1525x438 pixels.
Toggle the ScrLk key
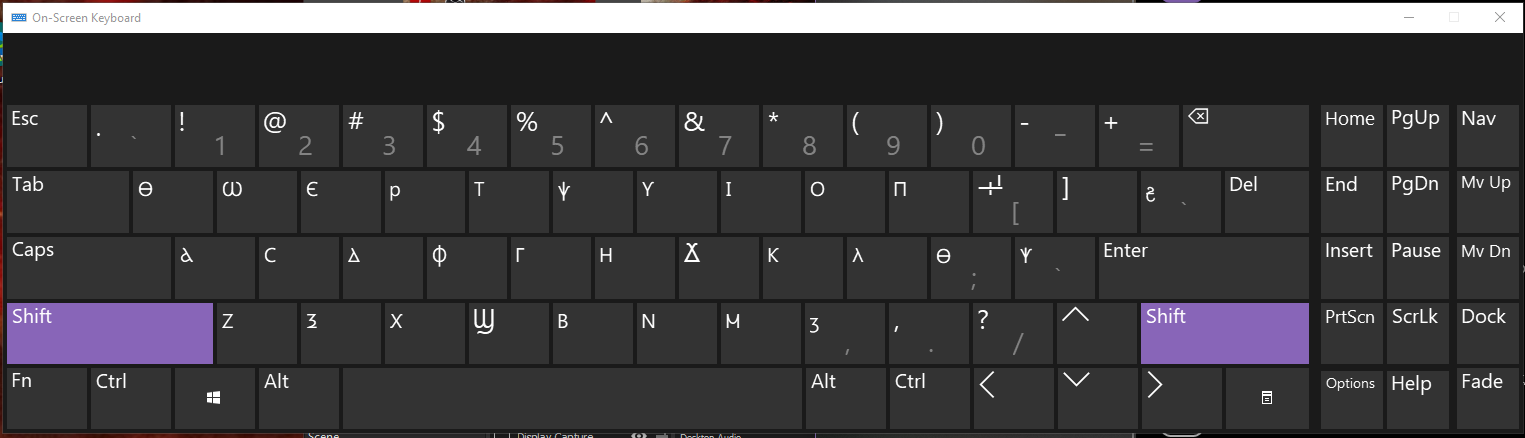(1418, 333)
